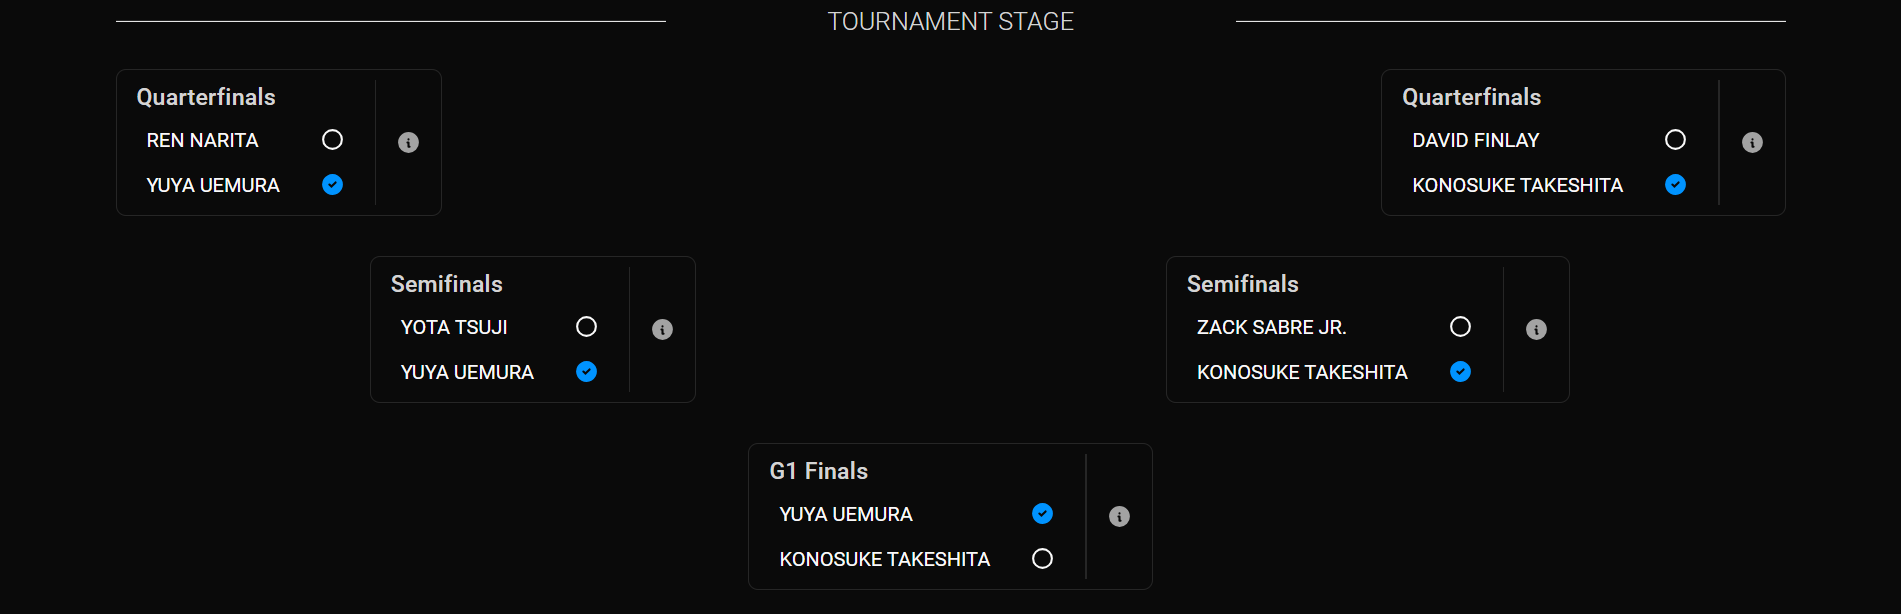This screenshot has height=614, width=1901.
Task: Click the REN NARITA name label
Action: pos(202,141)
